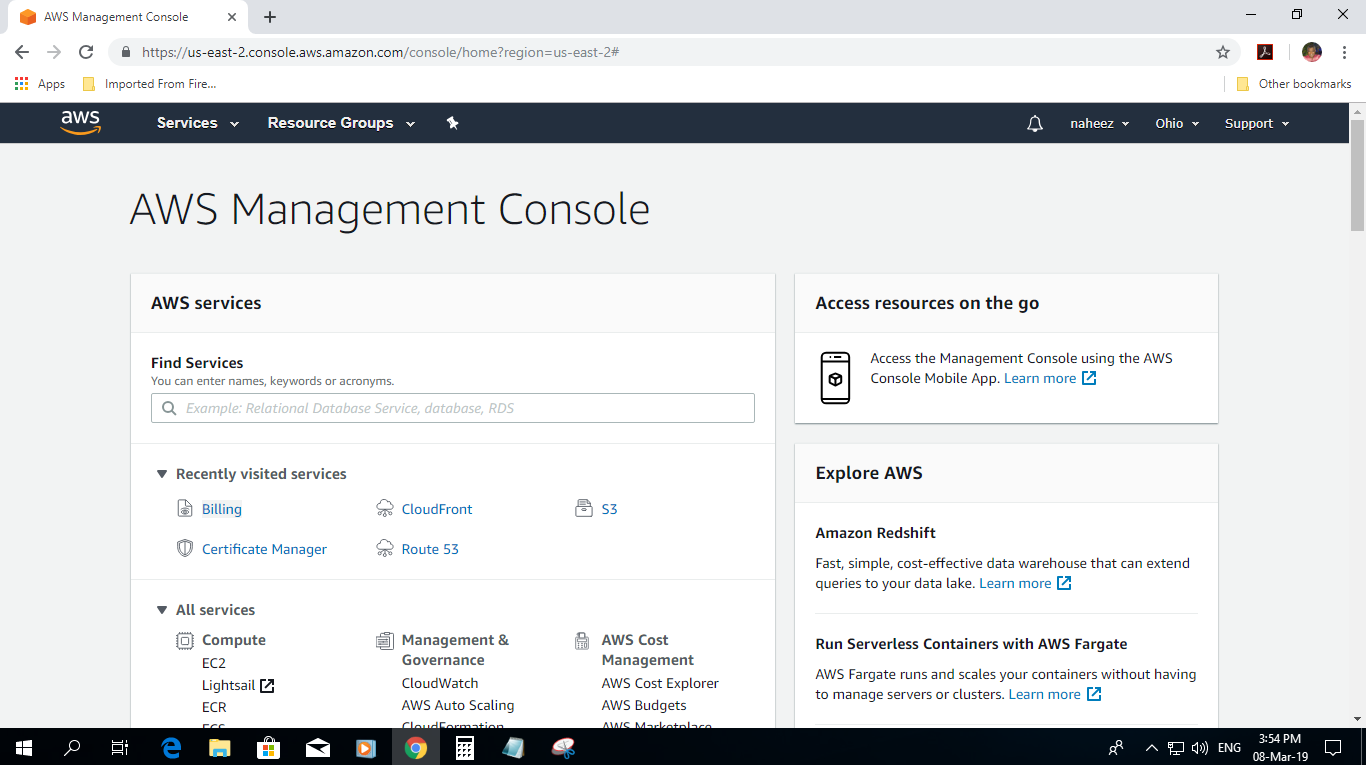Image resolution: width=1366 pixels, height=765 pixels.
Task: Open the EC2 service link
Action: (x=214, y=663)
